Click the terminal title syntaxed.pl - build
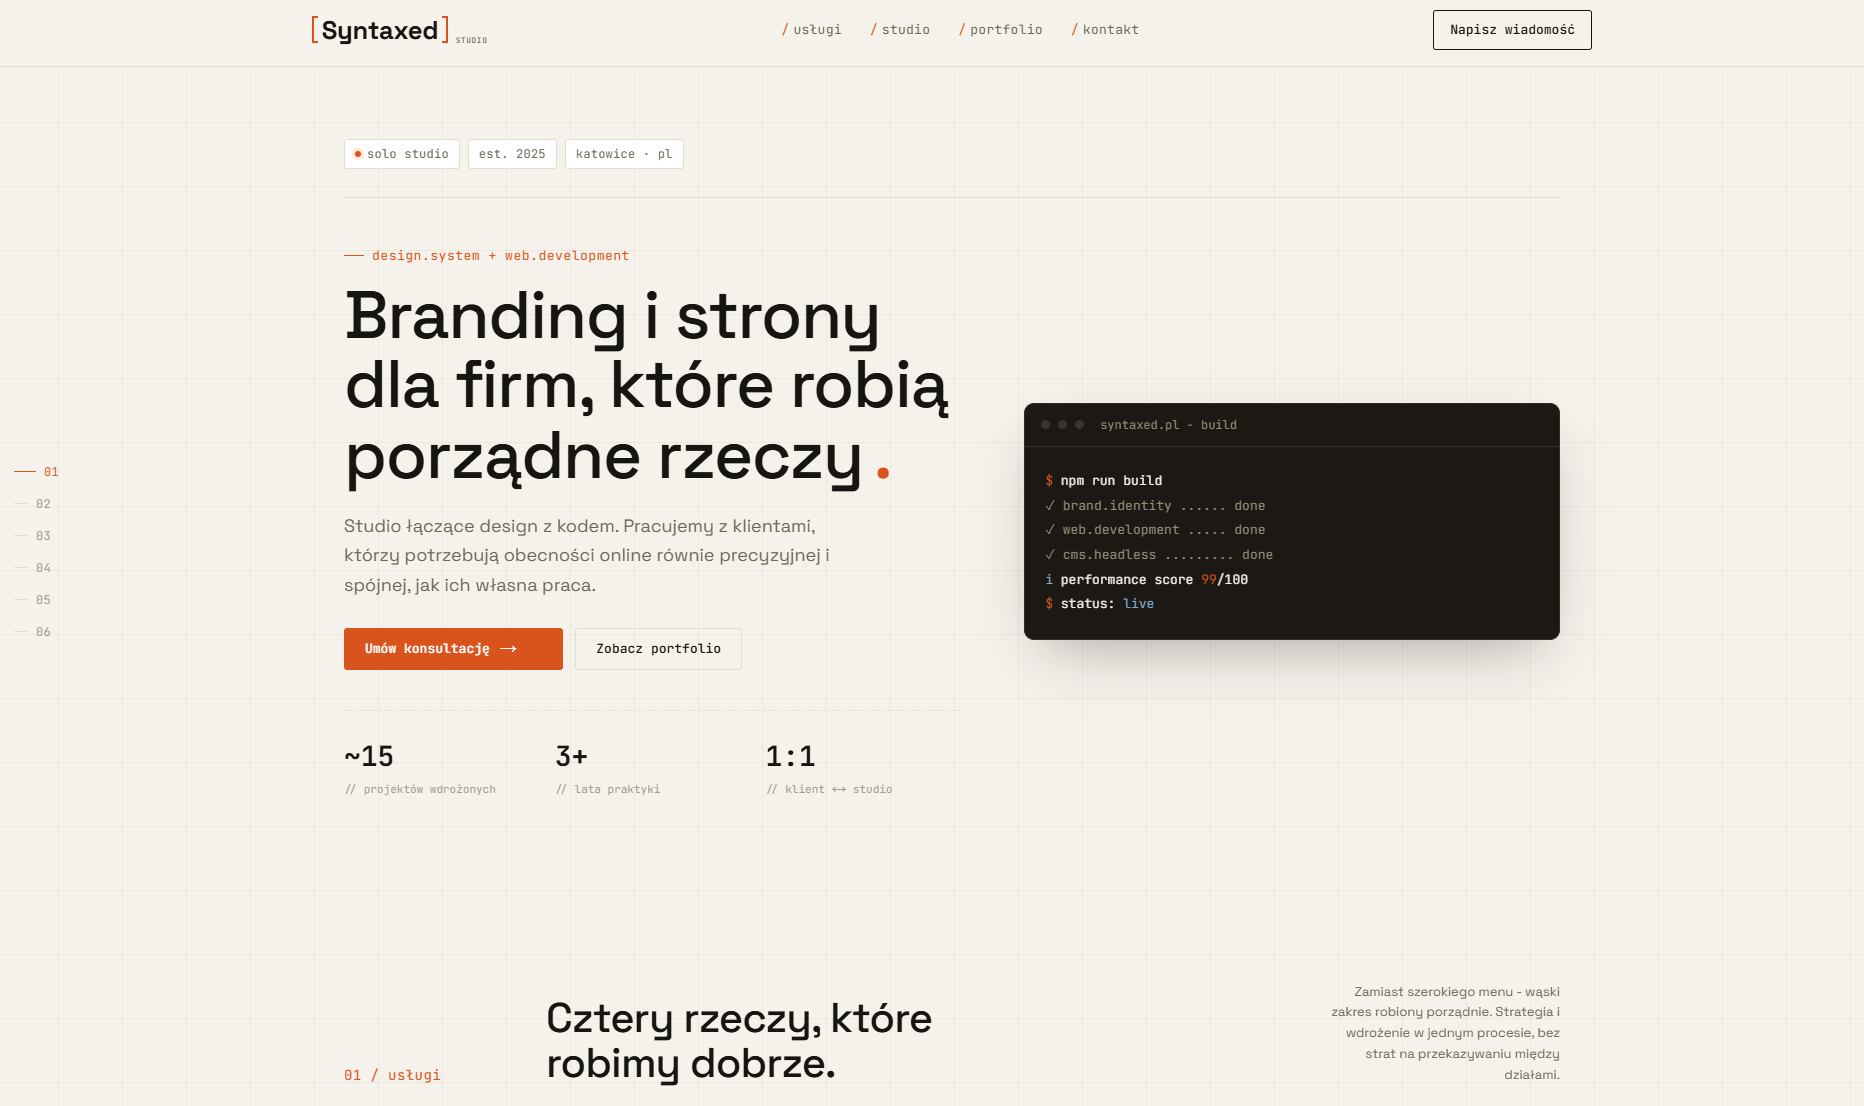 [x=1168, y=425]
